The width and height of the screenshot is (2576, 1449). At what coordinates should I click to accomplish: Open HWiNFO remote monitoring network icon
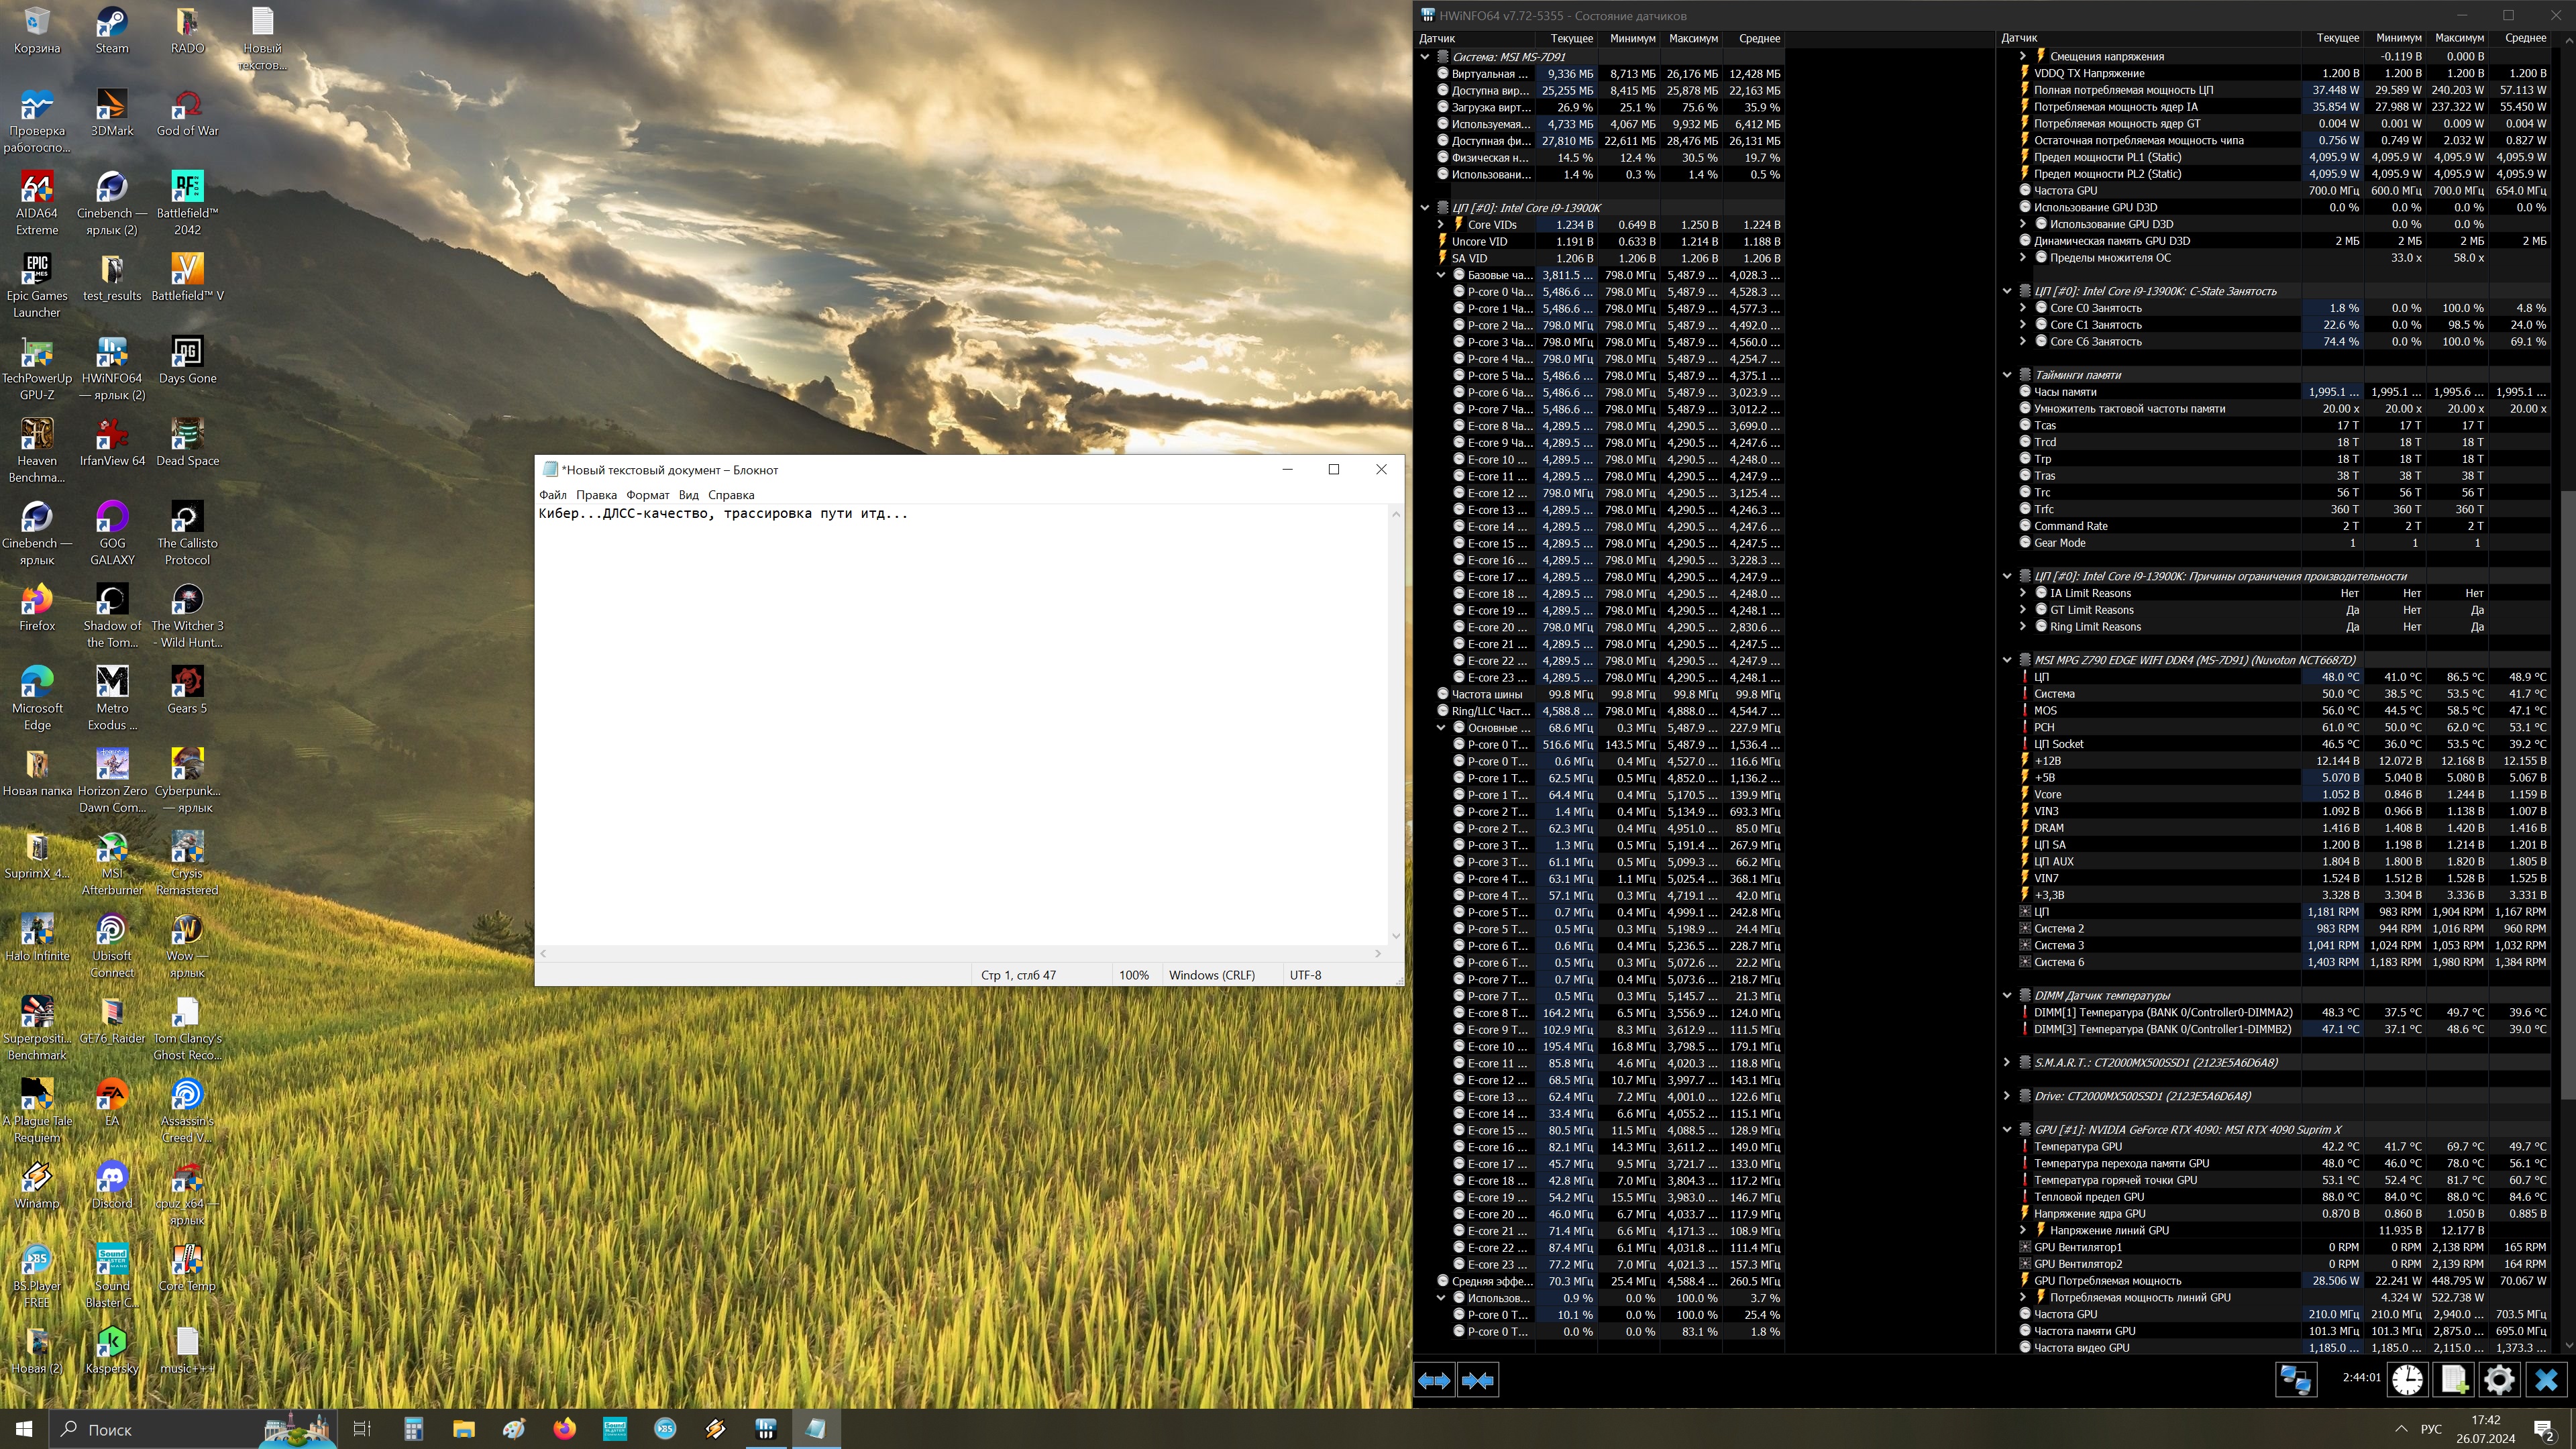(2295, 1380)
